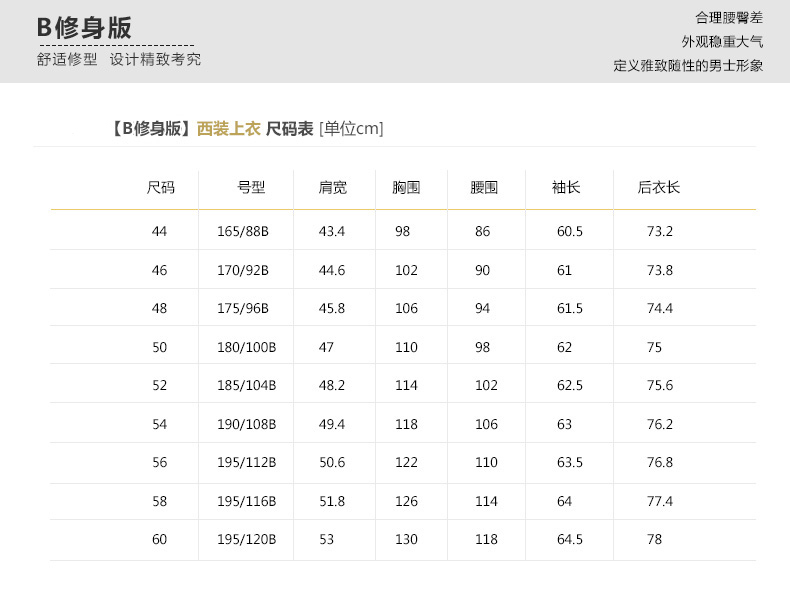Select the 号型 column header

251,187
